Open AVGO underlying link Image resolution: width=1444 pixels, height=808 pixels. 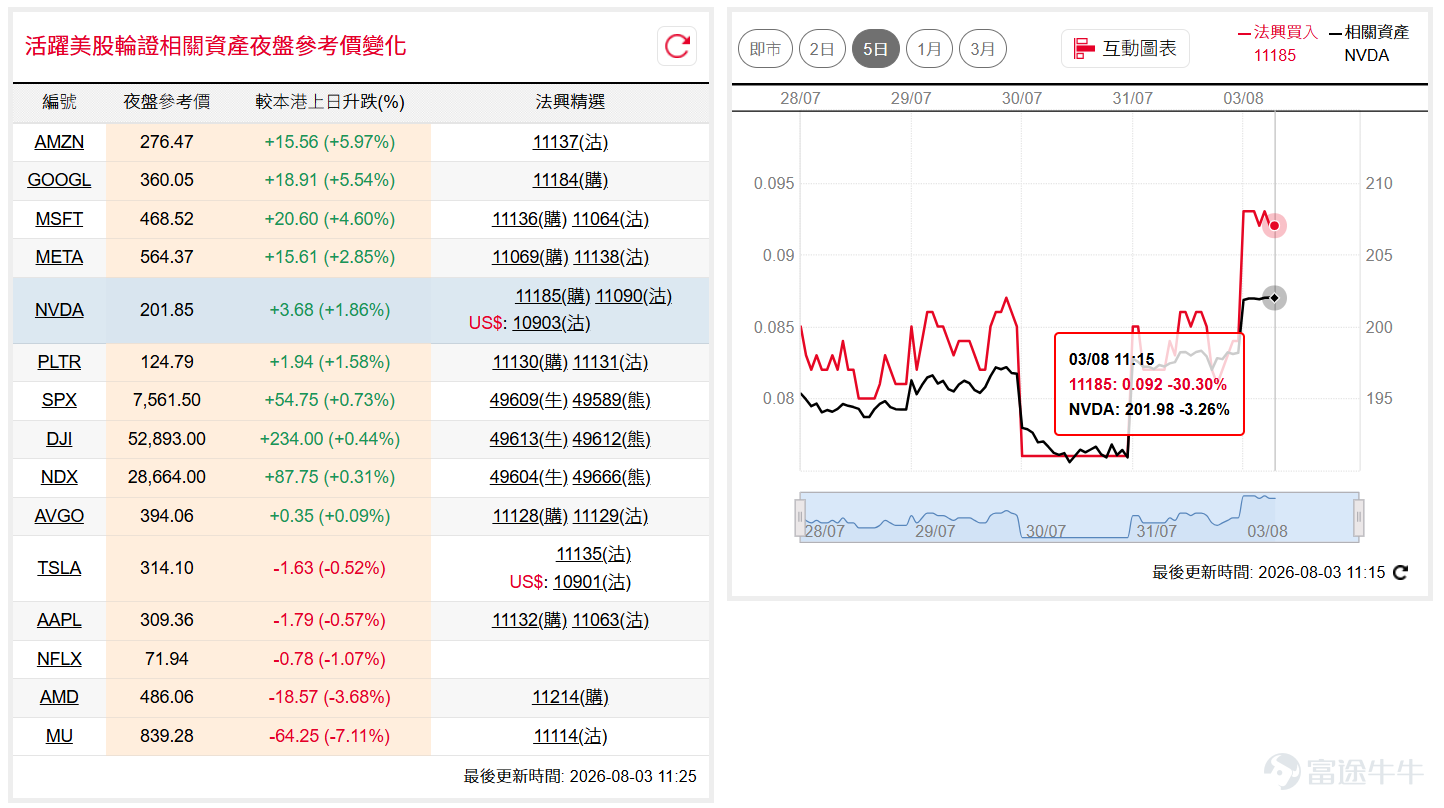point(59,516)
